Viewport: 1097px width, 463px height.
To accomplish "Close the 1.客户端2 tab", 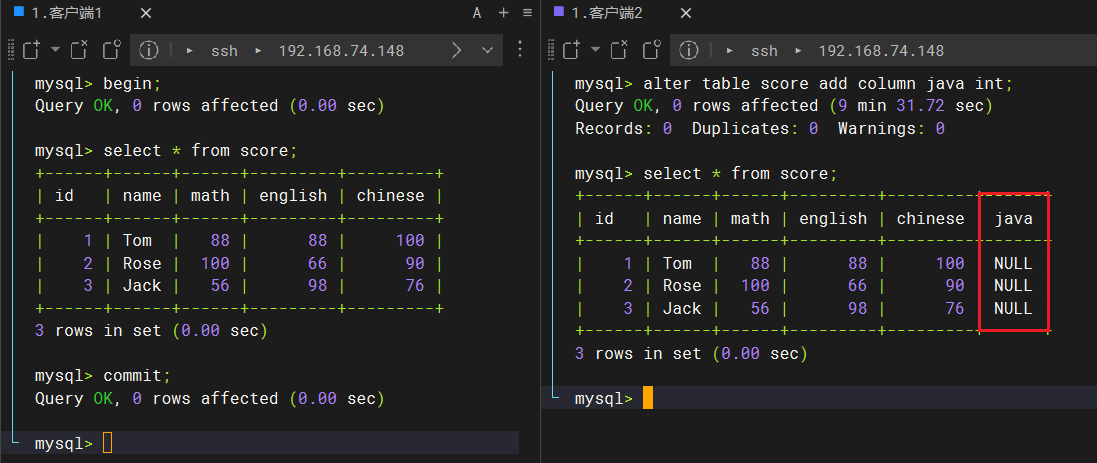I will [x=686, y=13].
